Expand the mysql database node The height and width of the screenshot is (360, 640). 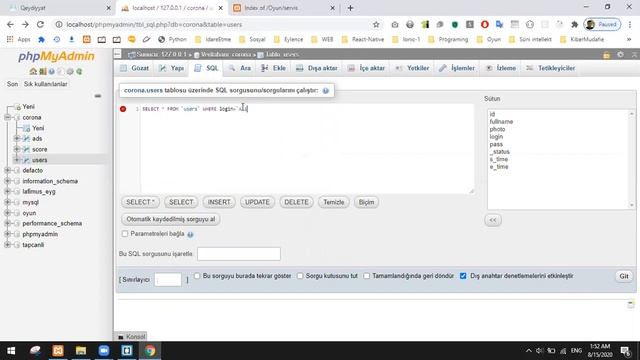coord(7,202)
